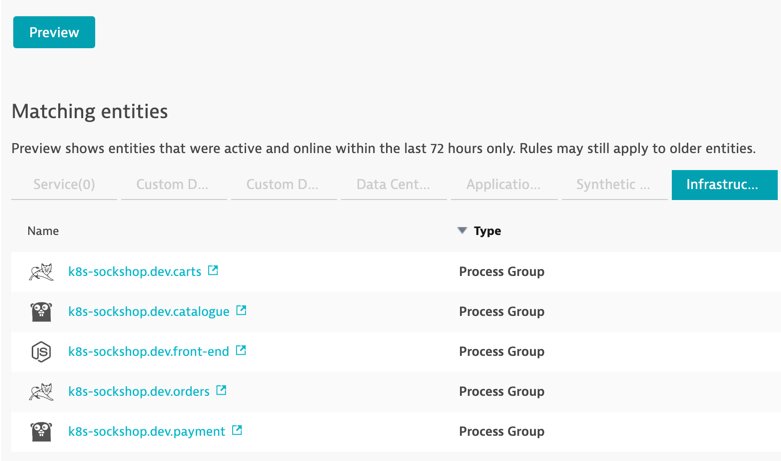781x461 pixels.
Task: Toggle the sort arrow beside the Type column
Action: pos(462,230)
